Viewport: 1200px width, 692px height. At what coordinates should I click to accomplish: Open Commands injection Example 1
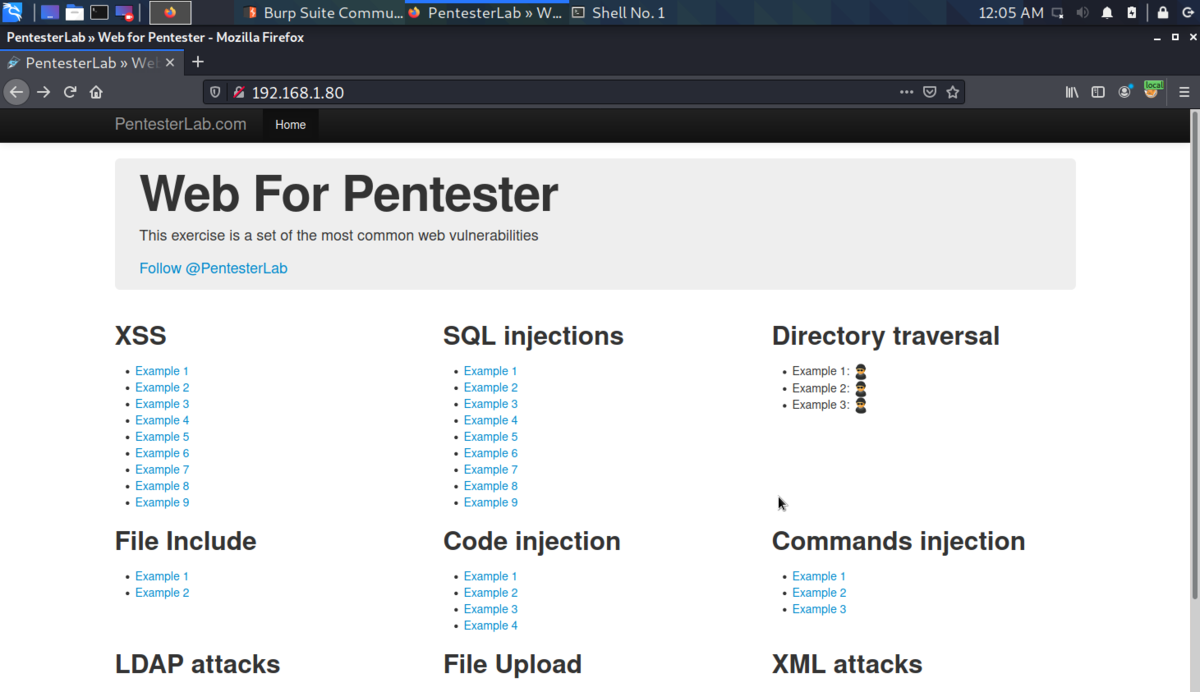(819, 576)
